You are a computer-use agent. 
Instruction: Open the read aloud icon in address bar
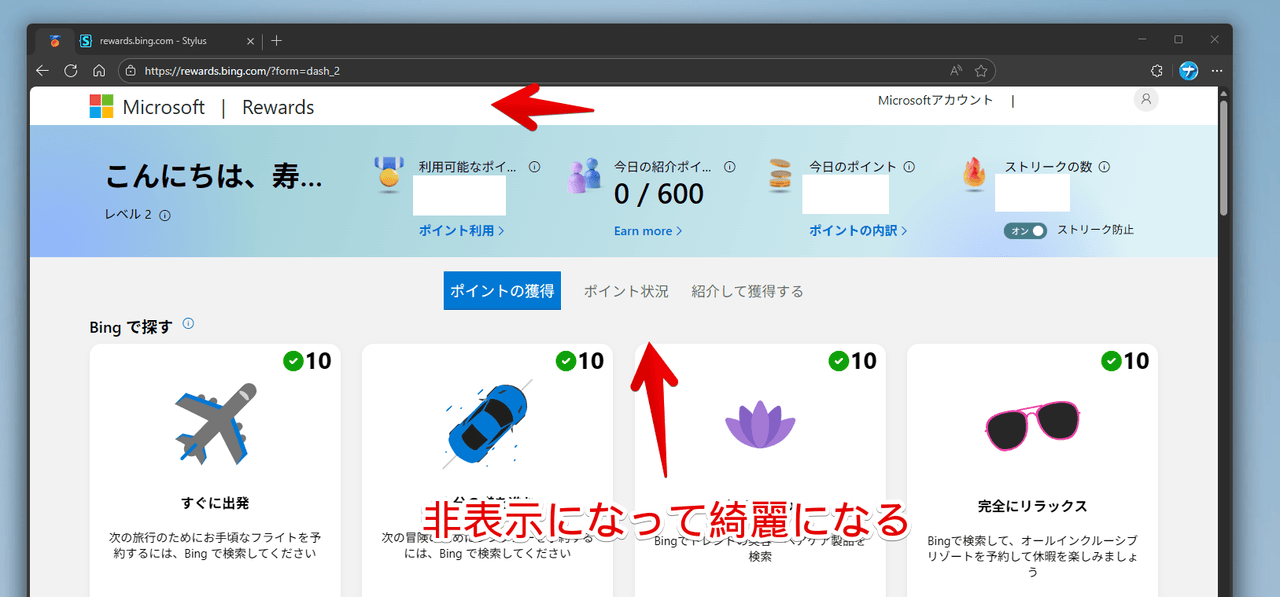click(956, 71)
